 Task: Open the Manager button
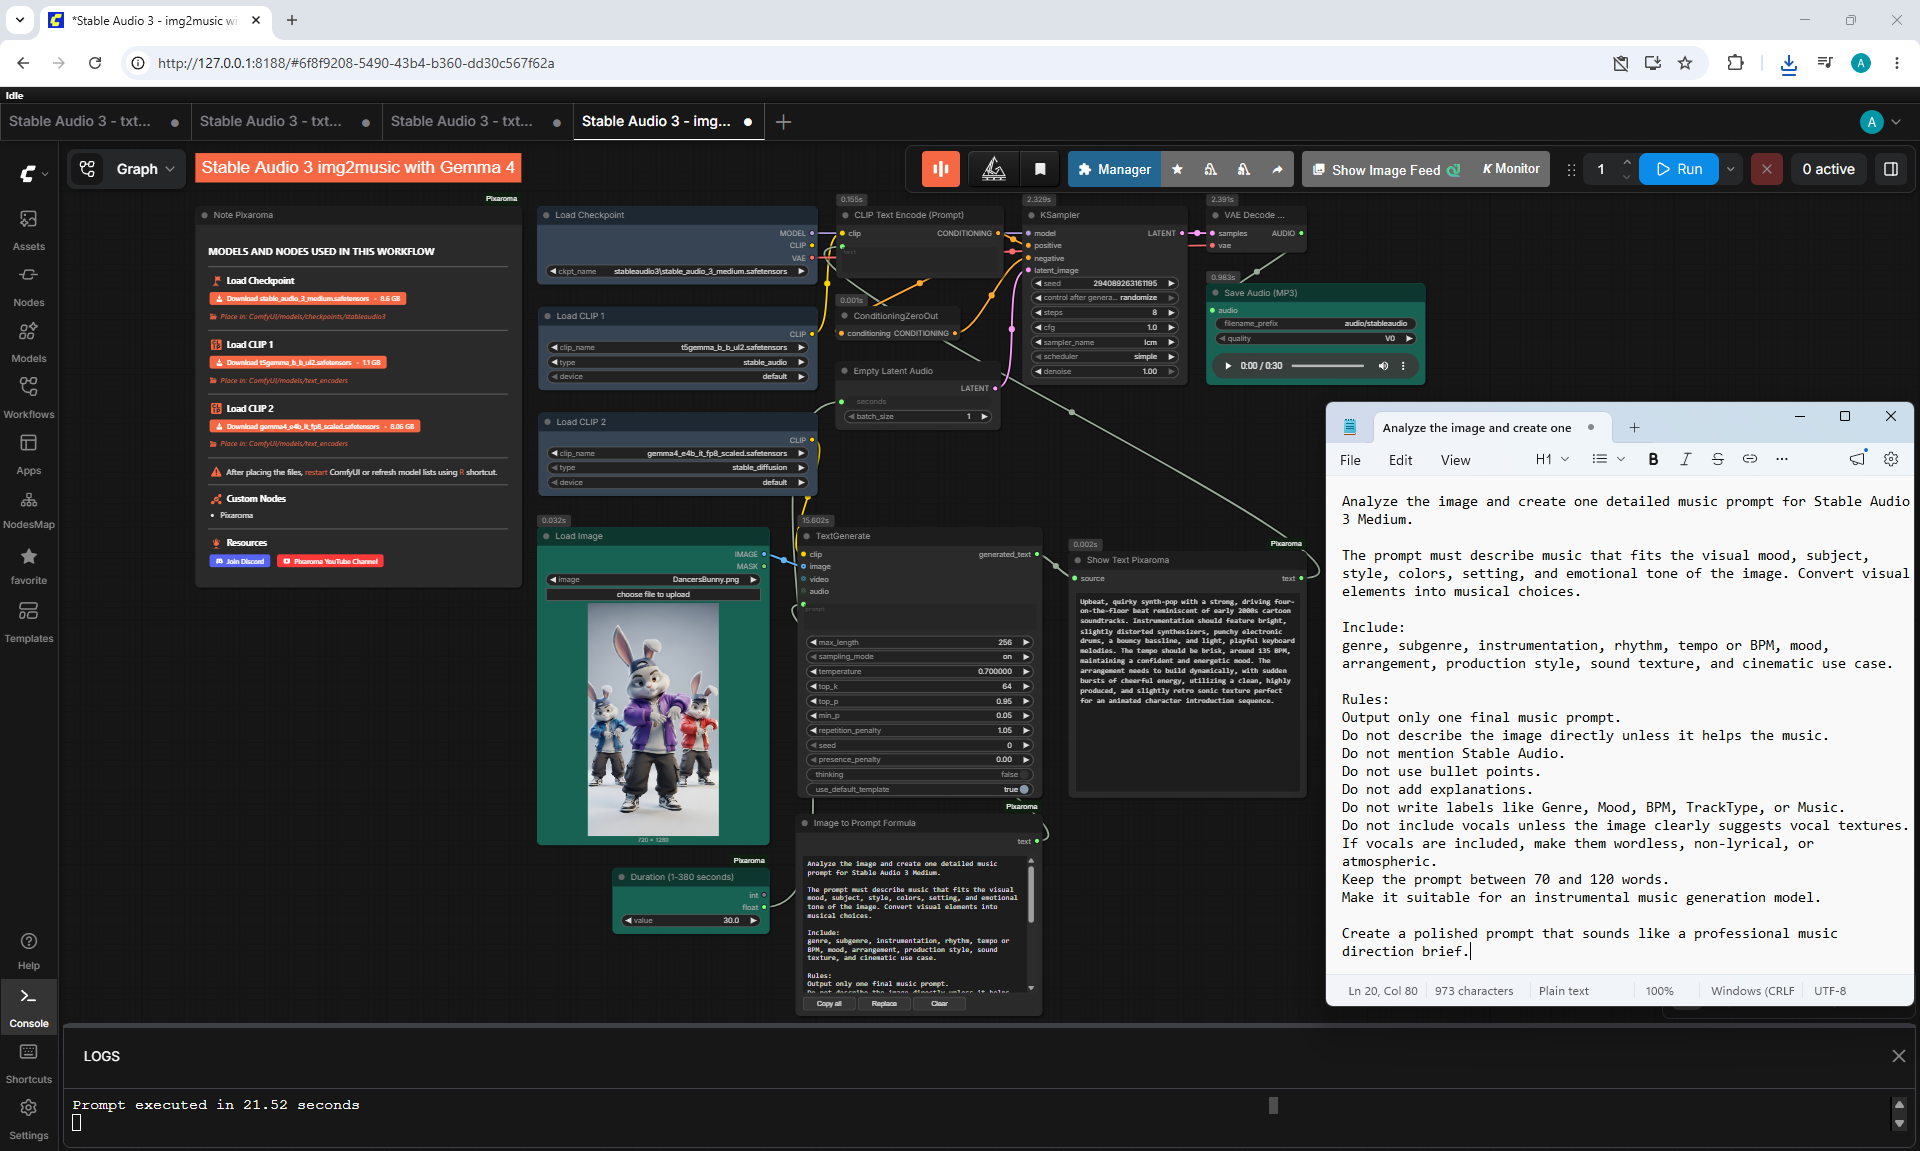[x=1115, y=169]
